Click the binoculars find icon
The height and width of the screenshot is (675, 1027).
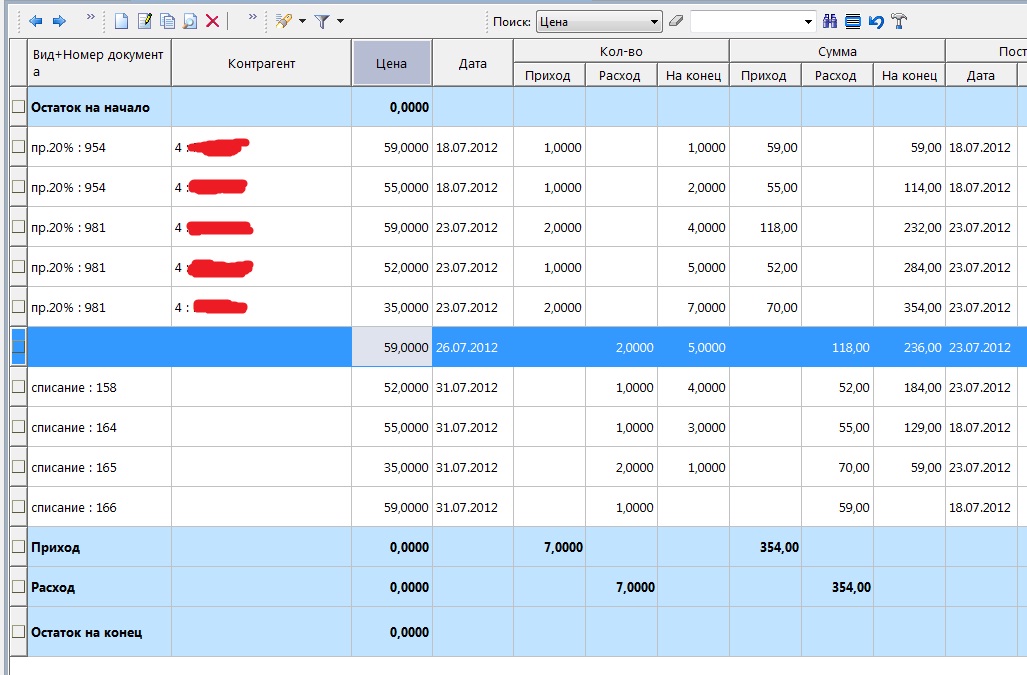[x=830, y=22]
